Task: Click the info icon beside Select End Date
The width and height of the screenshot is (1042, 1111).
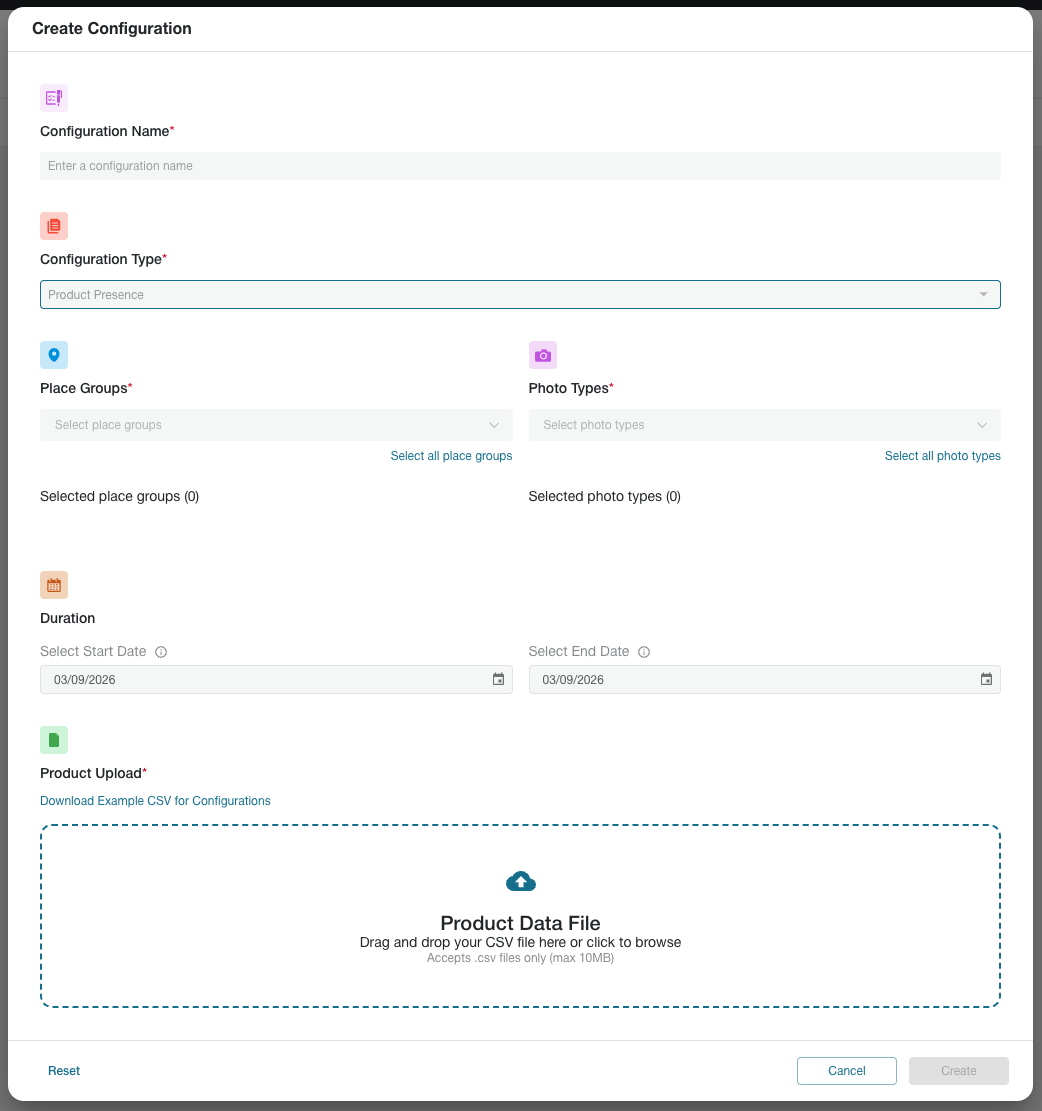Action: pyautogui.click(x=644, y=652)
